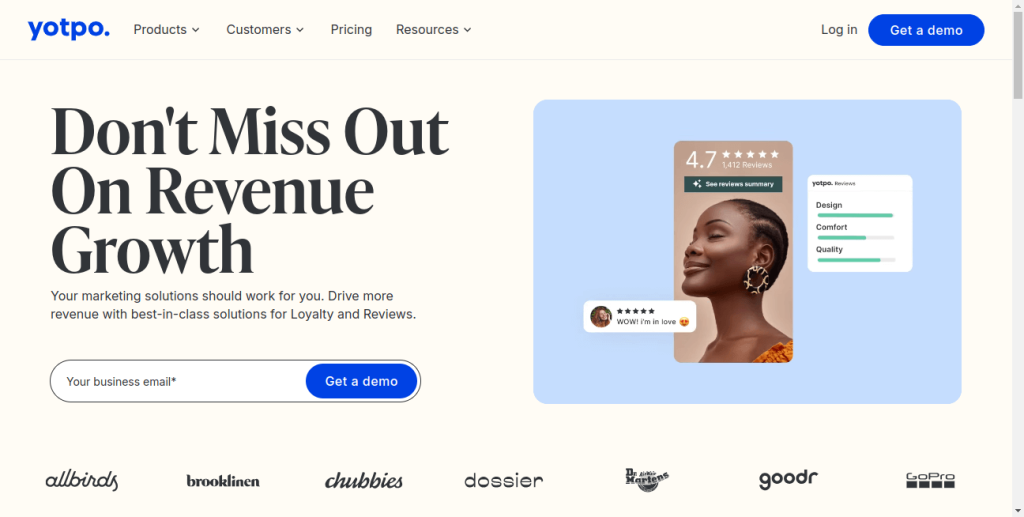Click the See reviews summary badge

(733, 184)
